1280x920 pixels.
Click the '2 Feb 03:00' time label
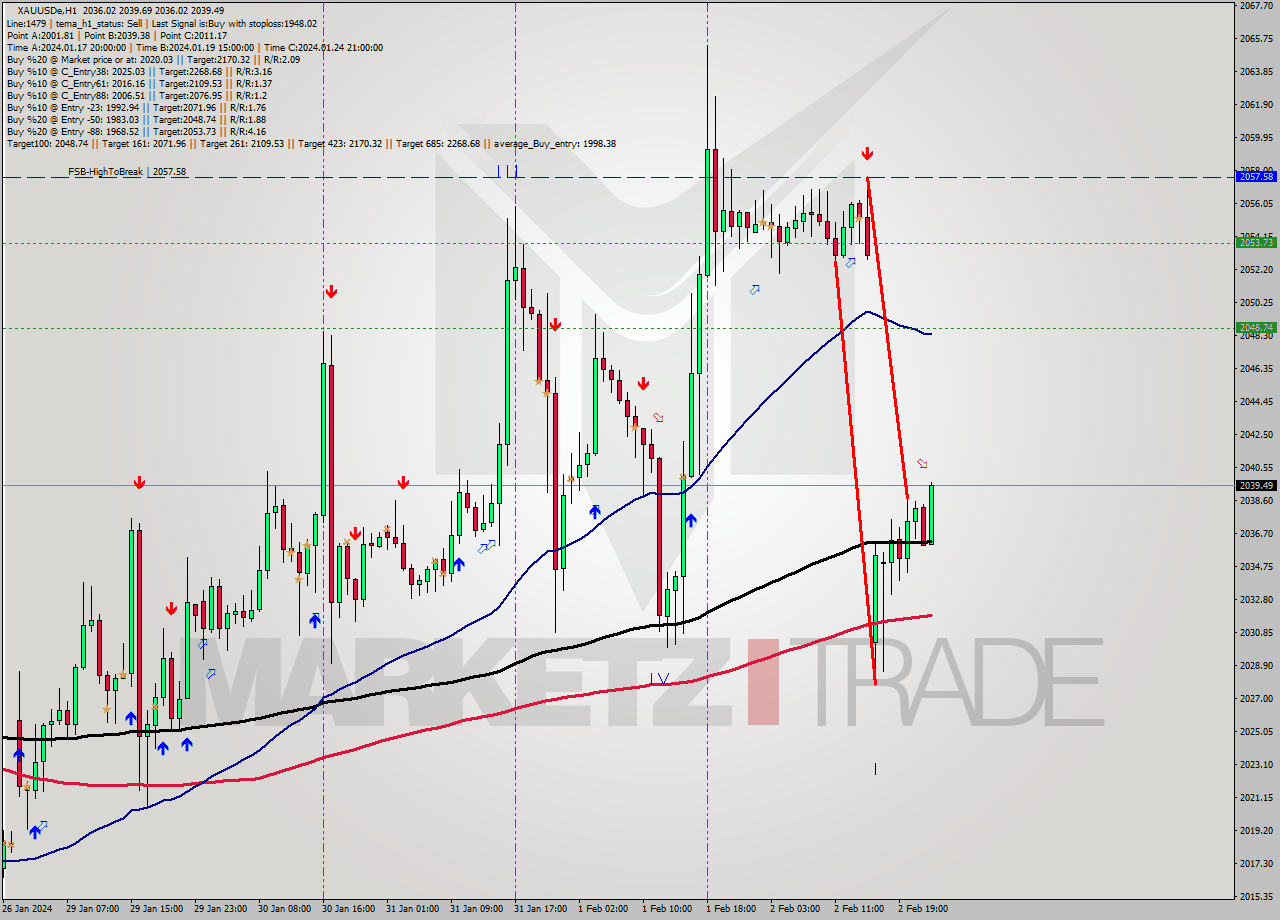click(795, 909)
